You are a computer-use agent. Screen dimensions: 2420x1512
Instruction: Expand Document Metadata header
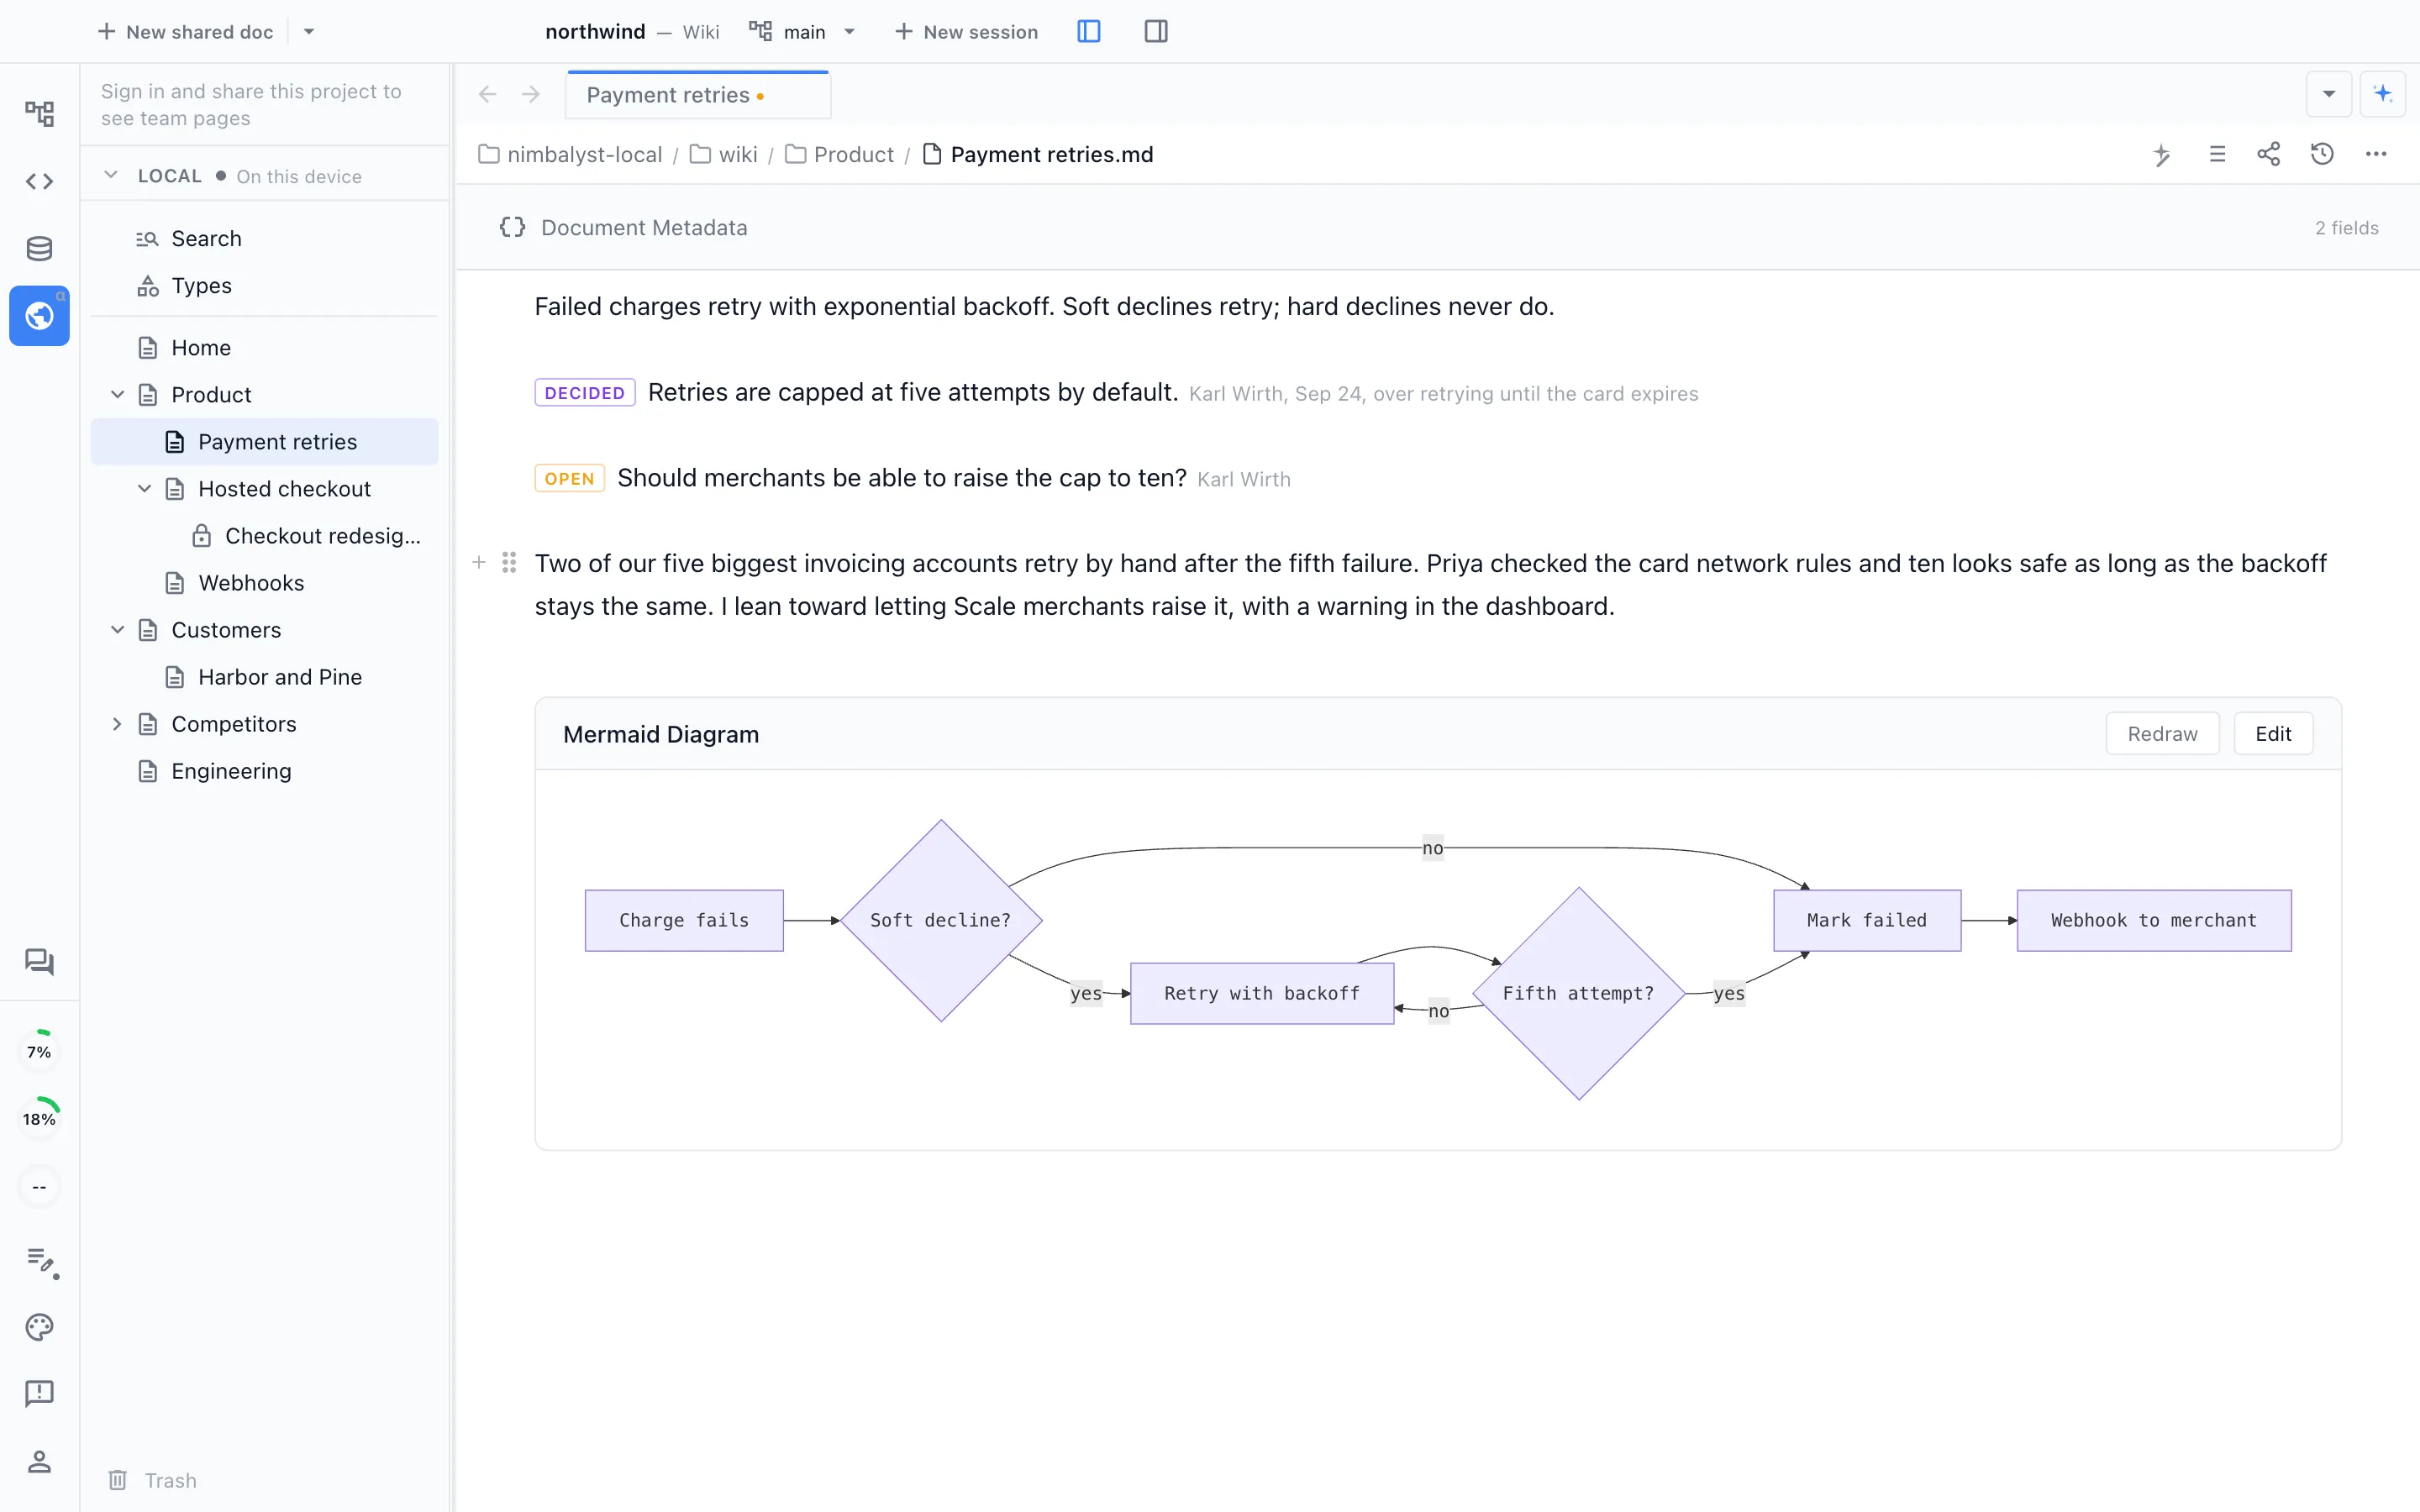click(x=1438, y=228)
